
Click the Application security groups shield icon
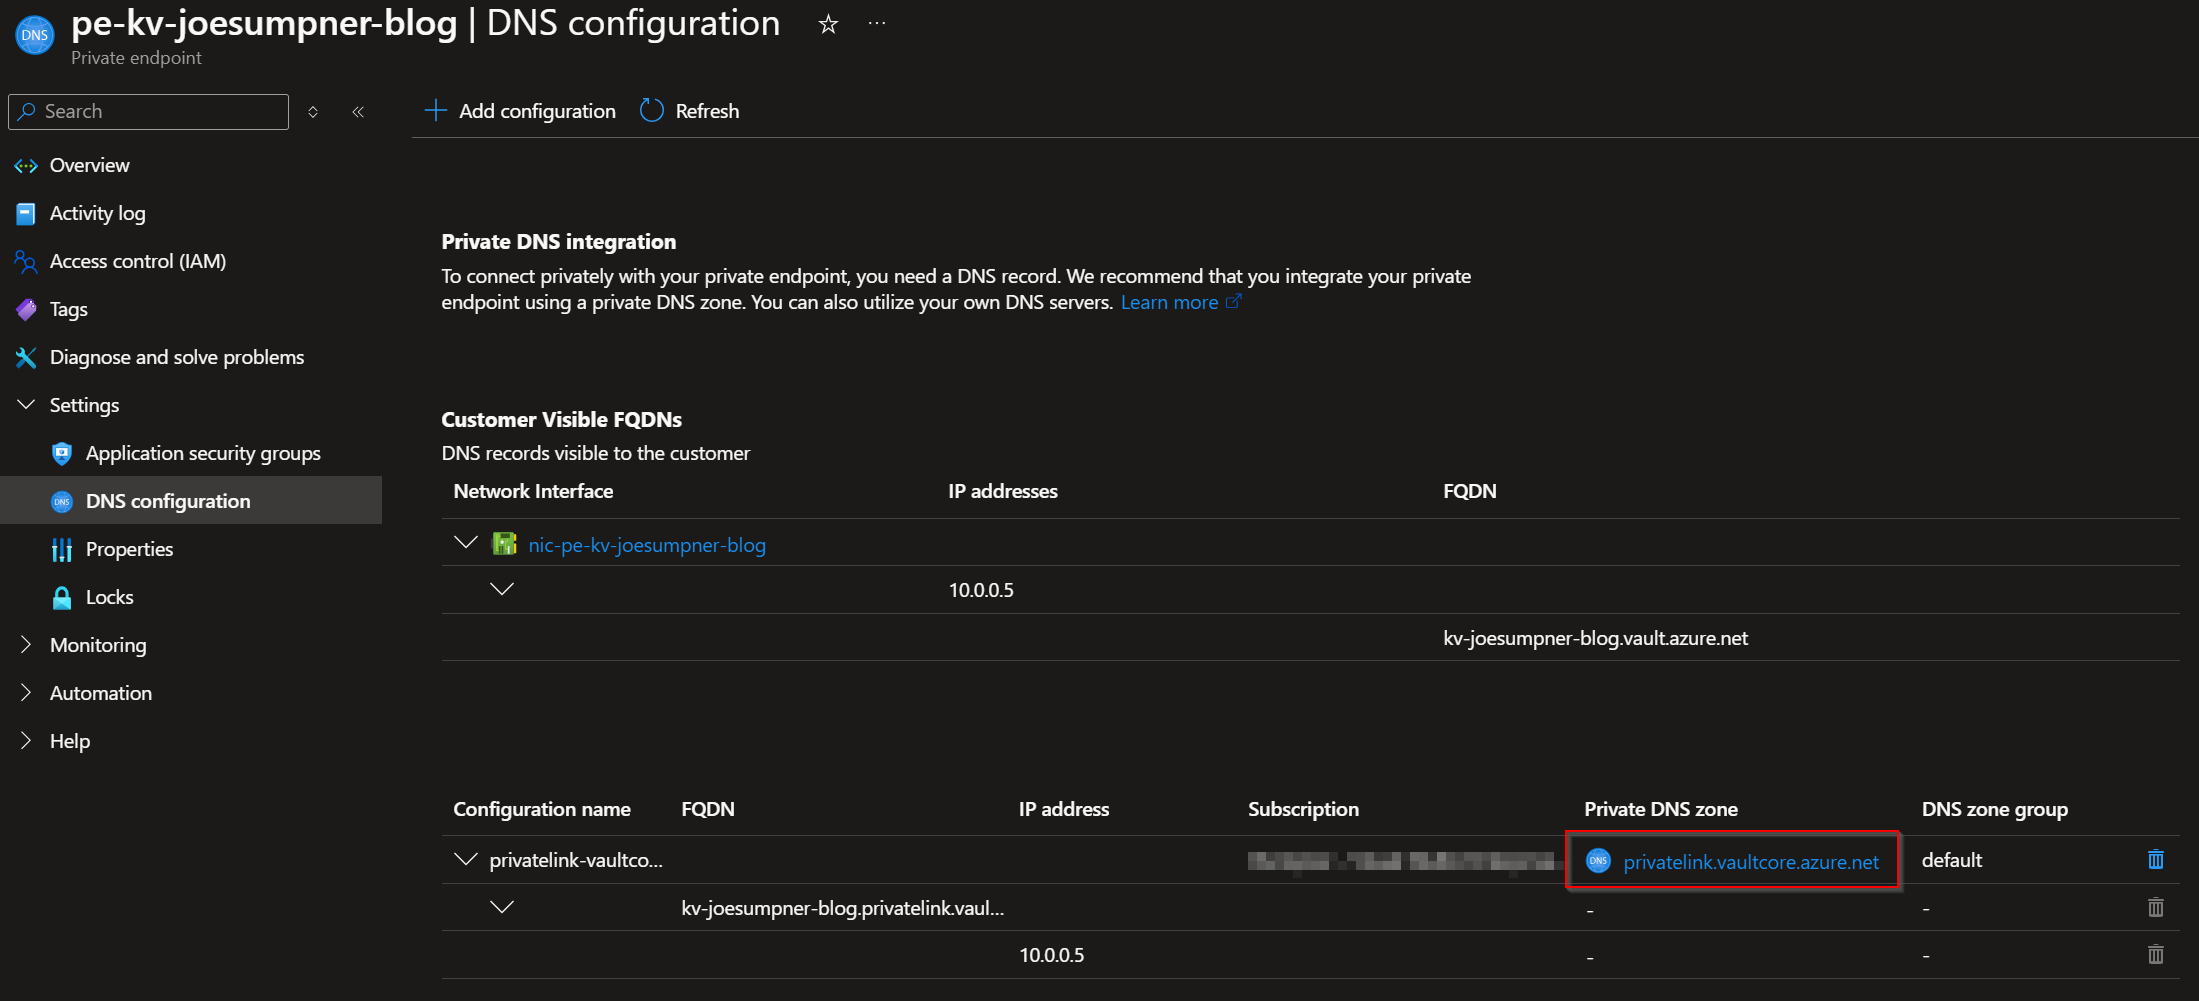coord(62,454)
